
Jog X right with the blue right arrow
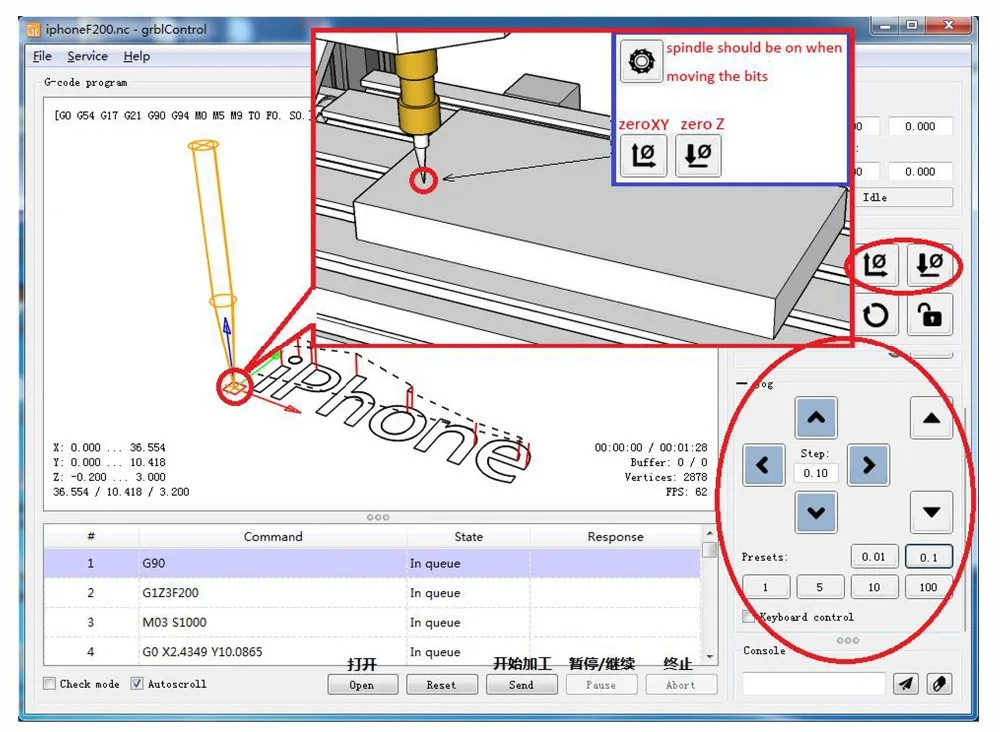[x=869, y=465]
